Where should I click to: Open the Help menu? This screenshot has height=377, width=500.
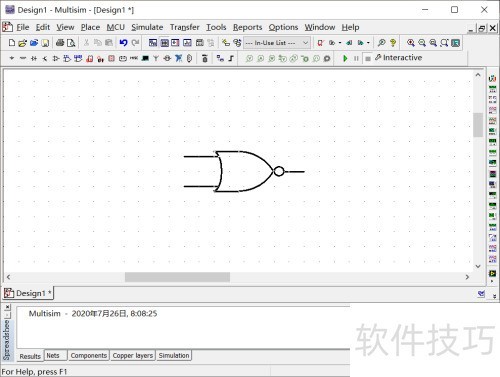(350, 27)
